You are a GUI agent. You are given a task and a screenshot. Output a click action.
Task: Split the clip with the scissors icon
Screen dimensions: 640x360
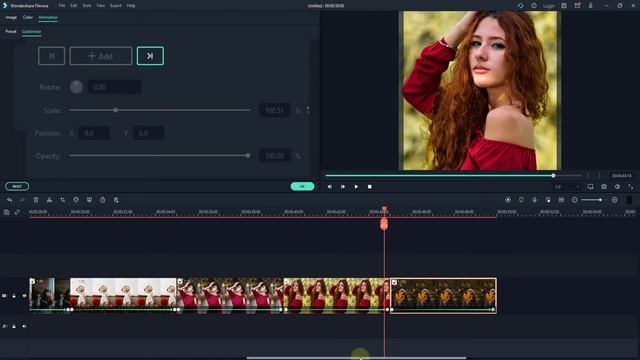pos(49,200)
